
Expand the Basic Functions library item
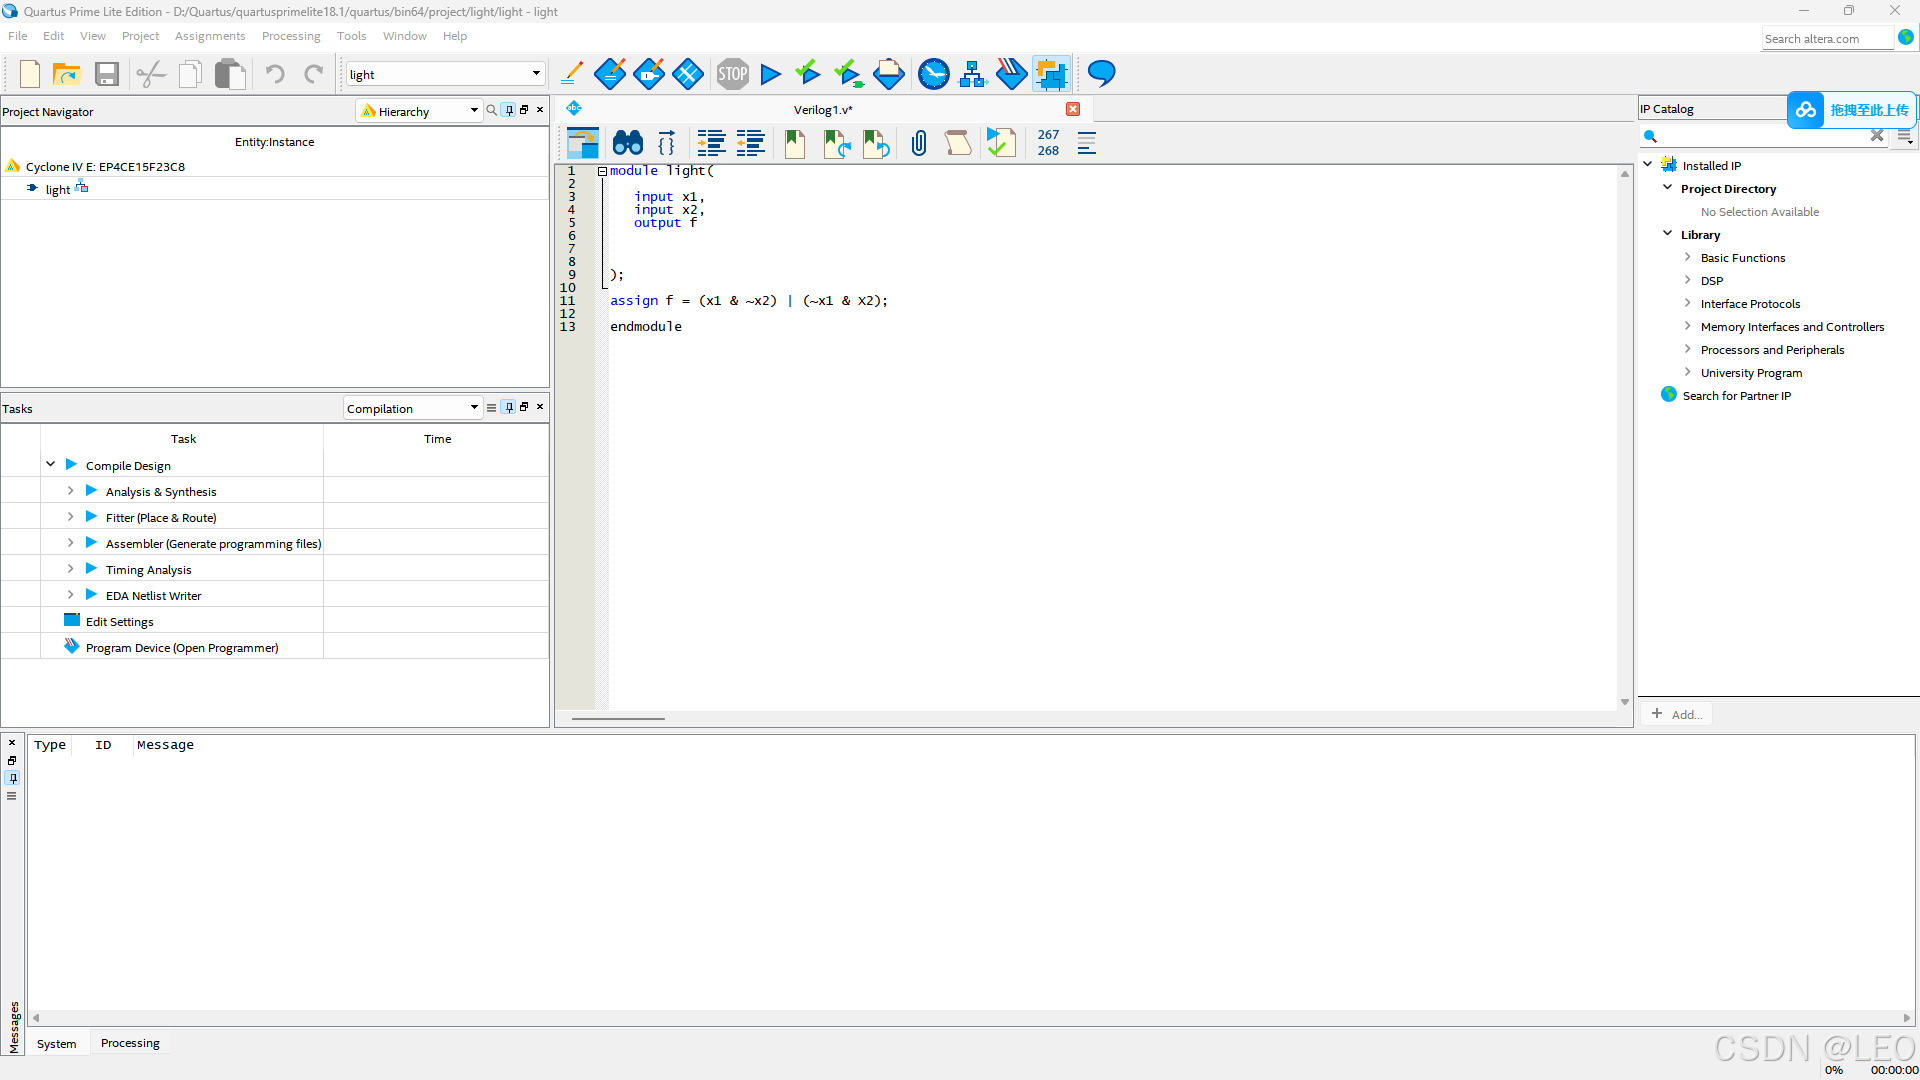click(1687, 258)
